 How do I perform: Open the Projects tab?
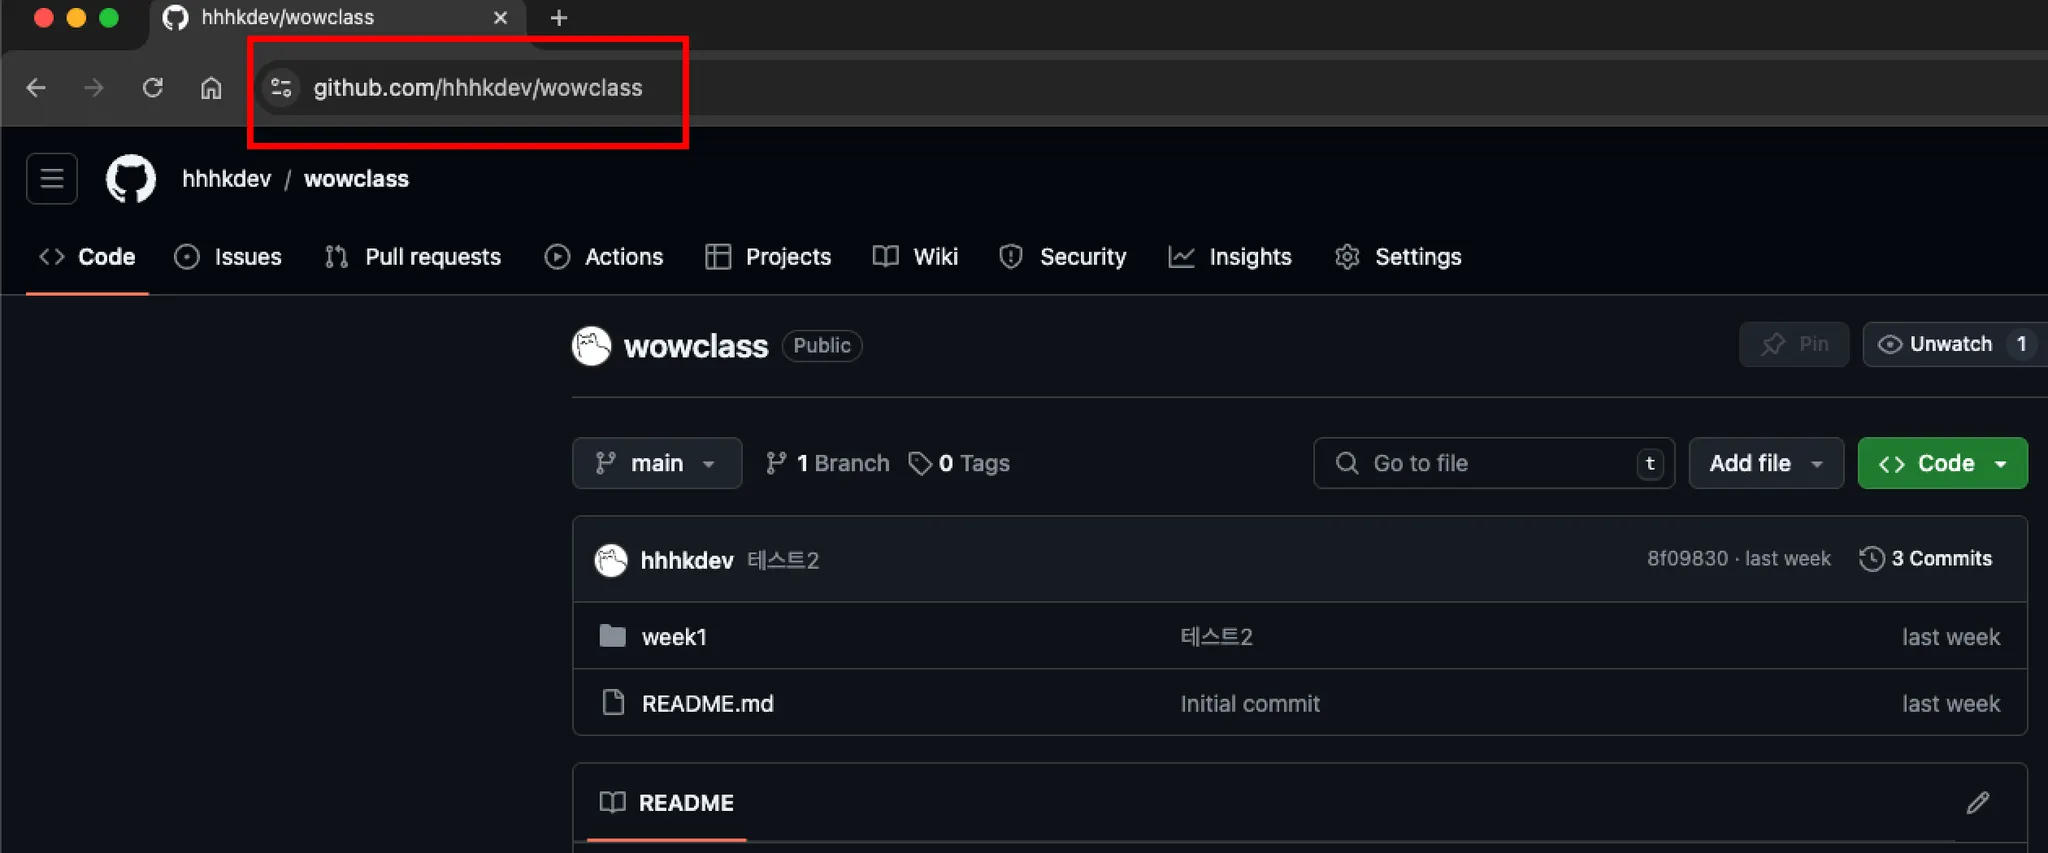[768, 257]
